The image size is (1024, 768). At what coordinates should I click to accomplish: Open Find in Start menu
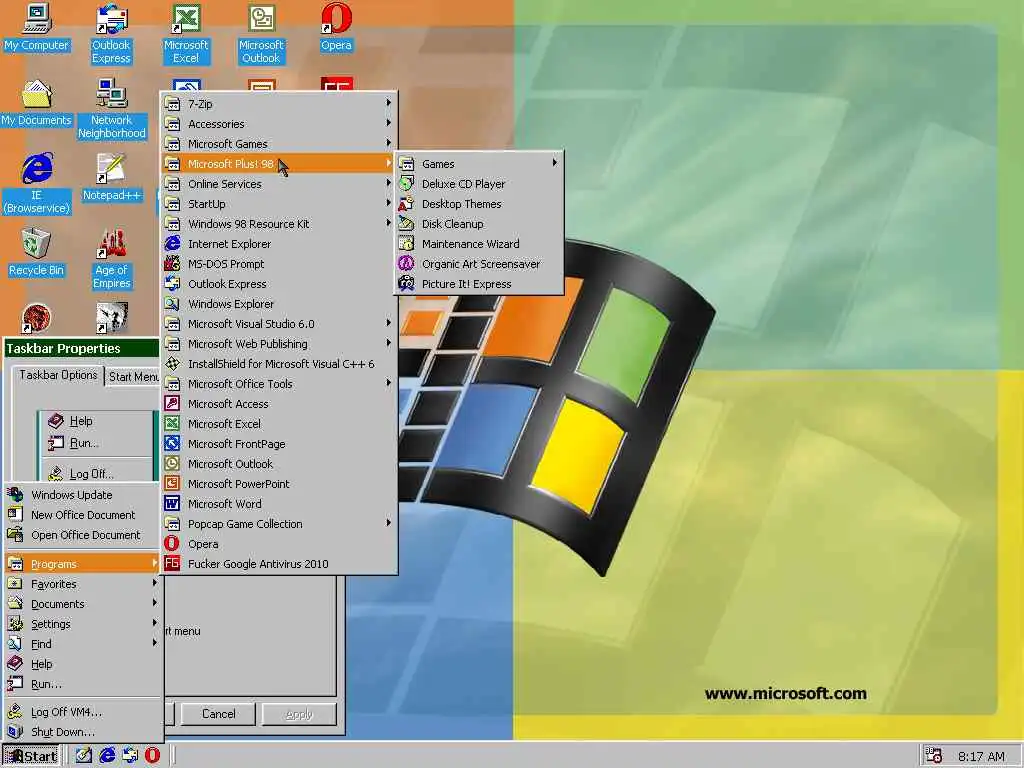click(x=82, y=644)
